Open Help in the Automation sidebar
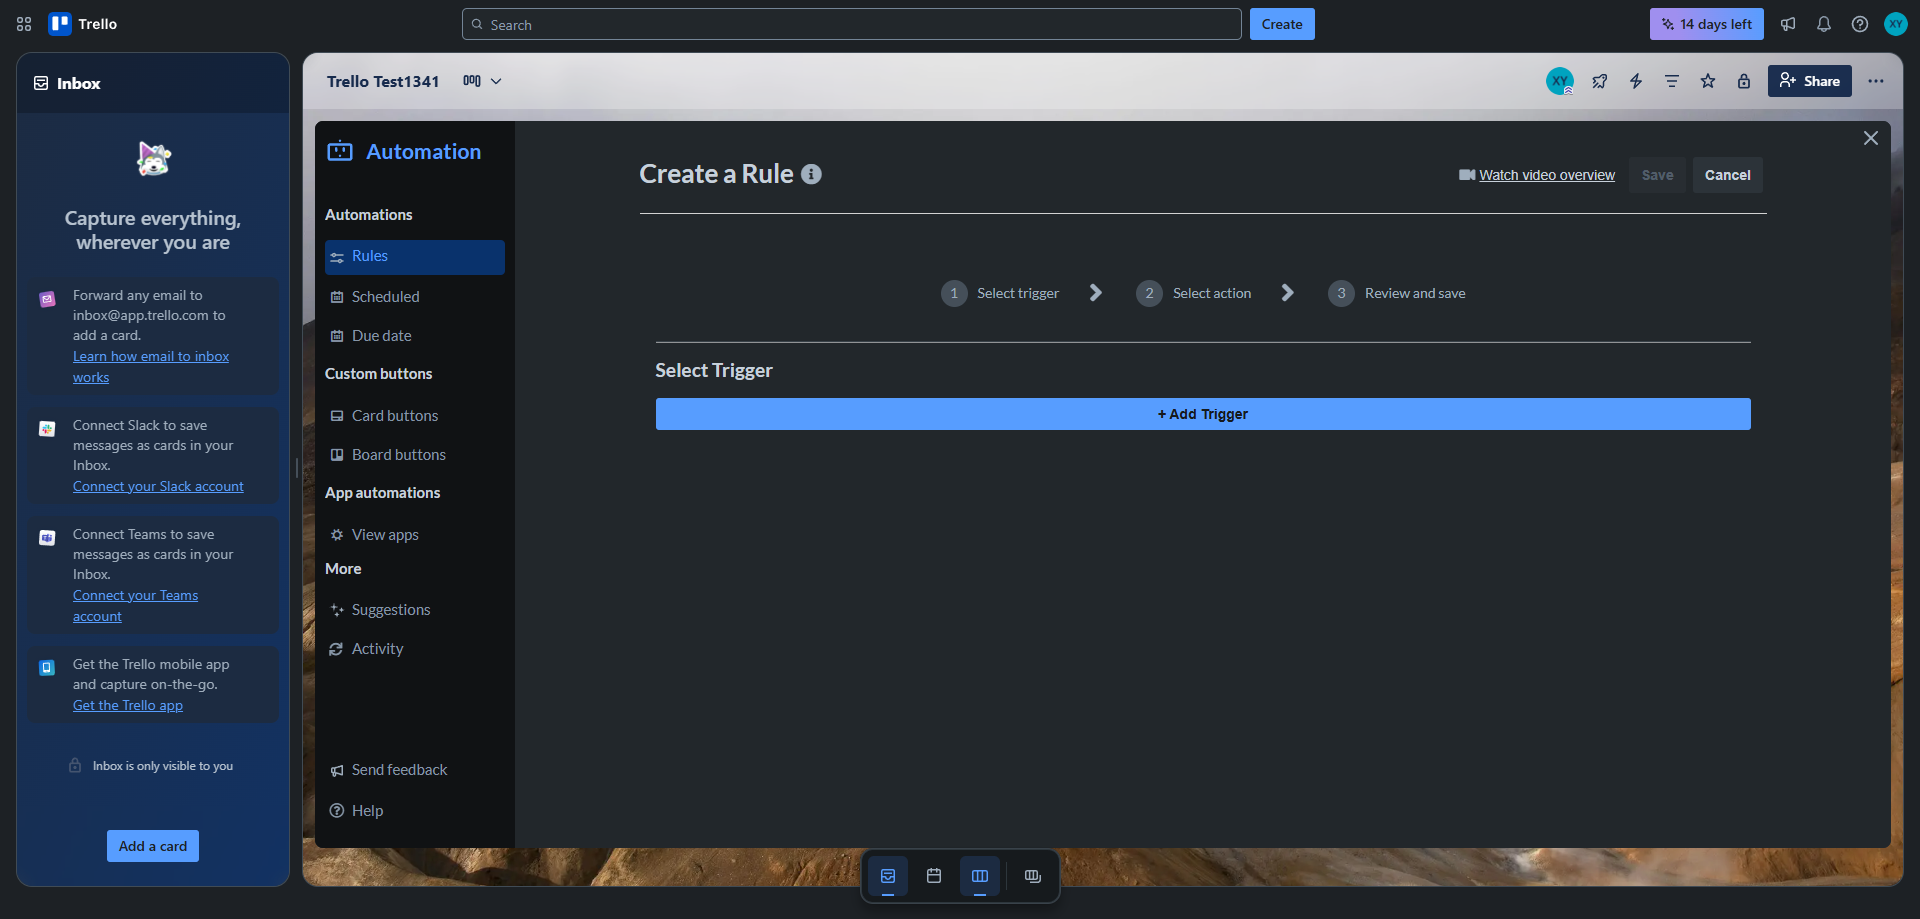The image size is (1920, 919). tap(414, 811)
